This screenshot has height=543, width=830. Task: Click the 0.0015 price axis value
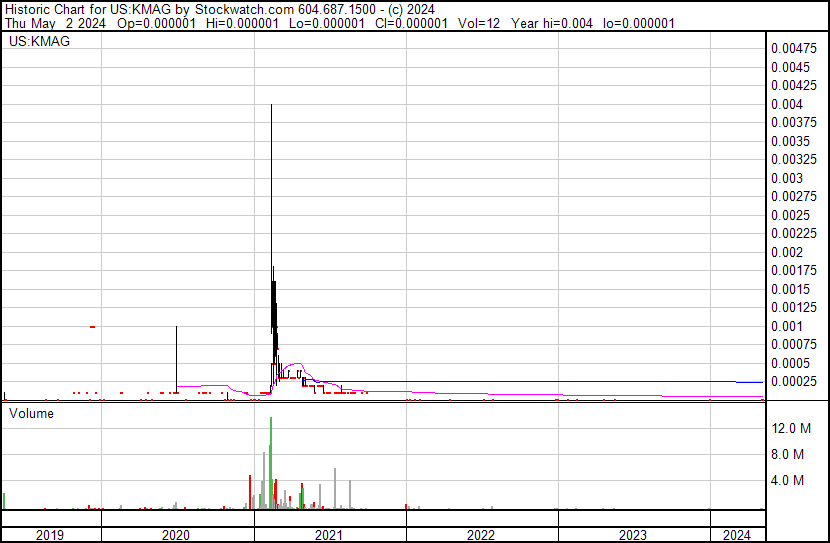[790, 289]
